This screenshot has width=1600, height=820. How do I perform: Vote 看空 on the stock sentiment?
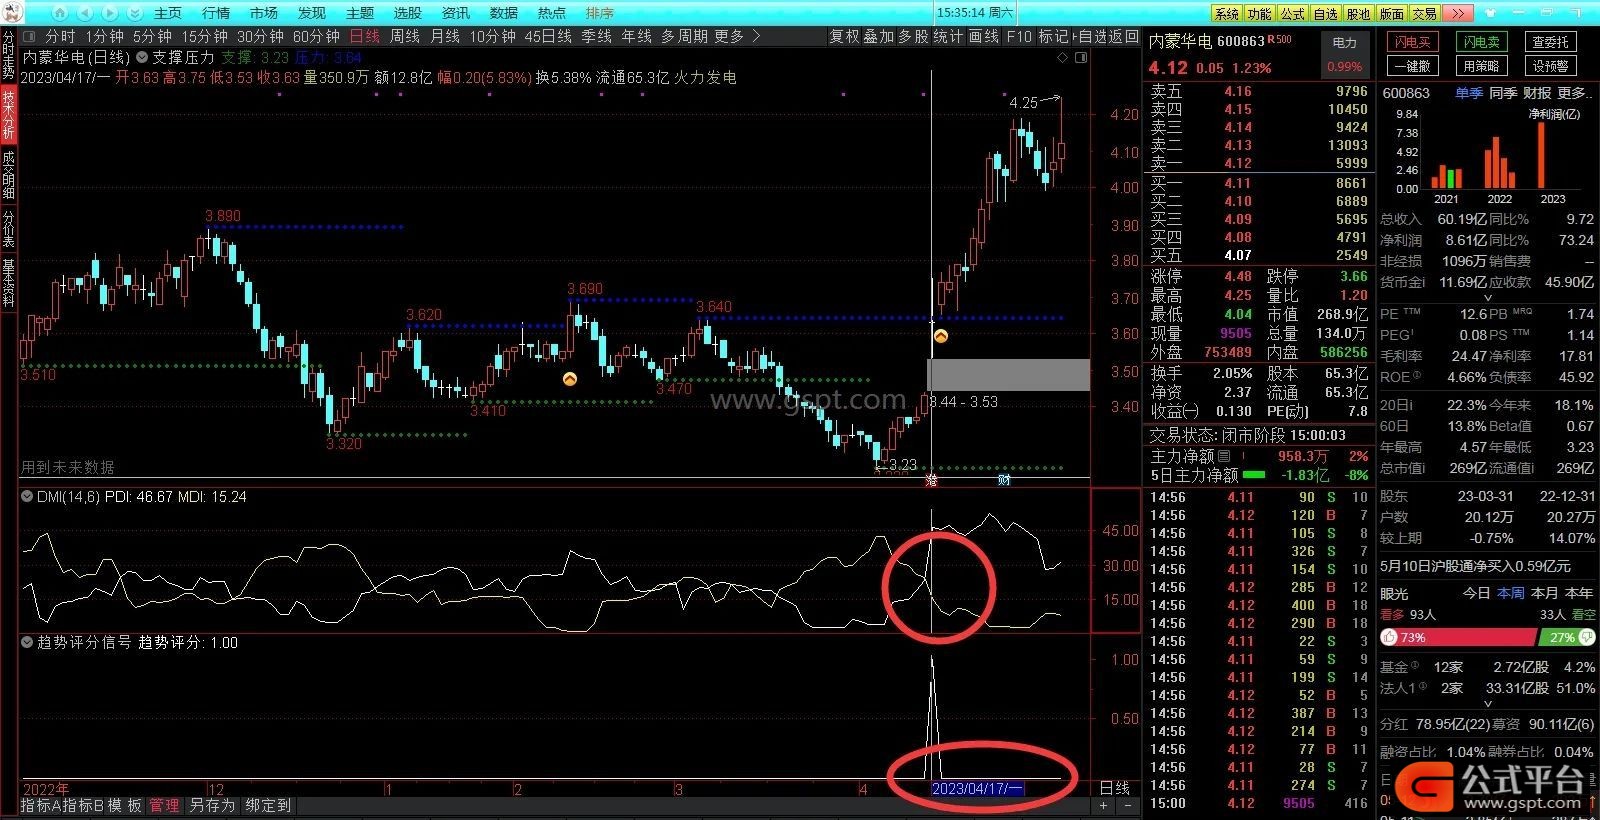tap(1584, 615)
